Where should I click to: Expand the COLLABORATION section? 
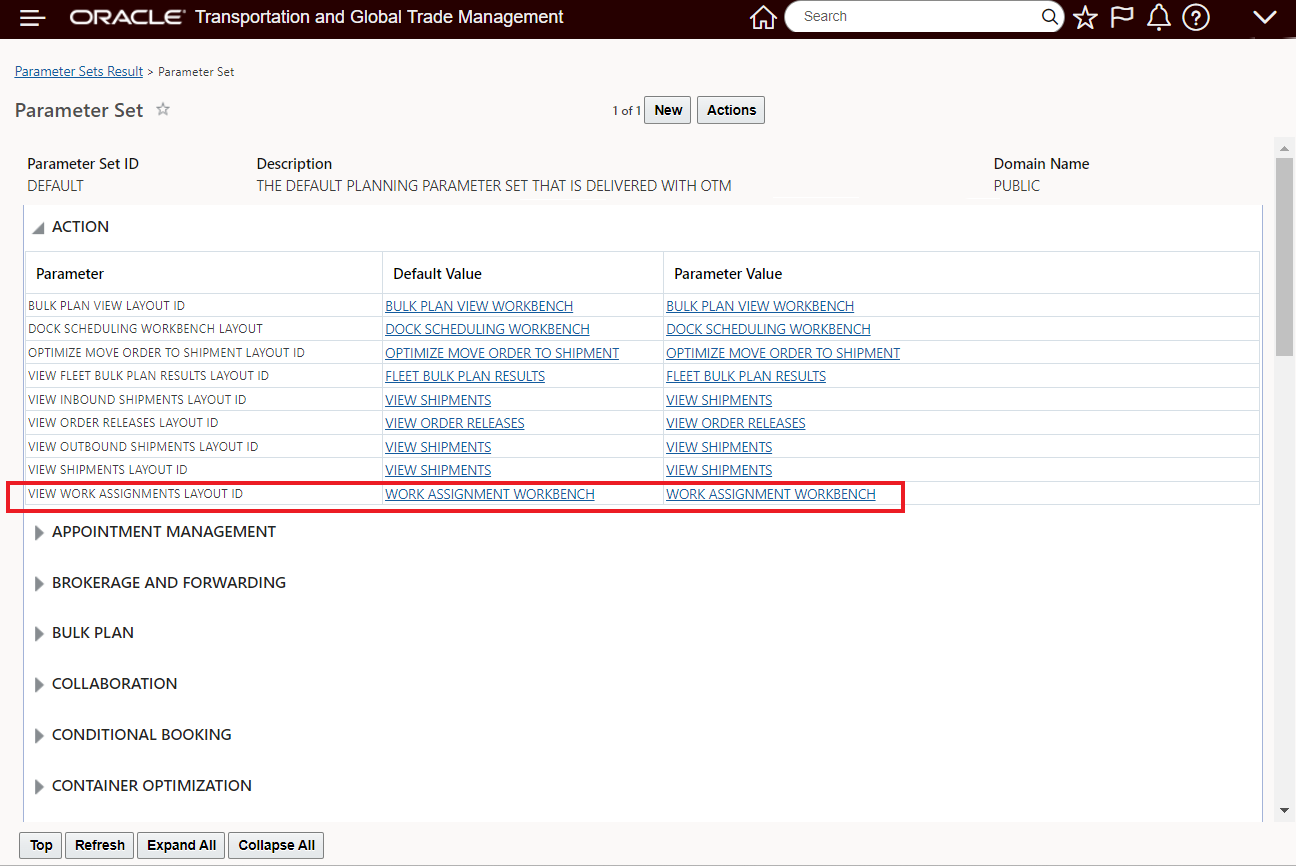[40, 685]
